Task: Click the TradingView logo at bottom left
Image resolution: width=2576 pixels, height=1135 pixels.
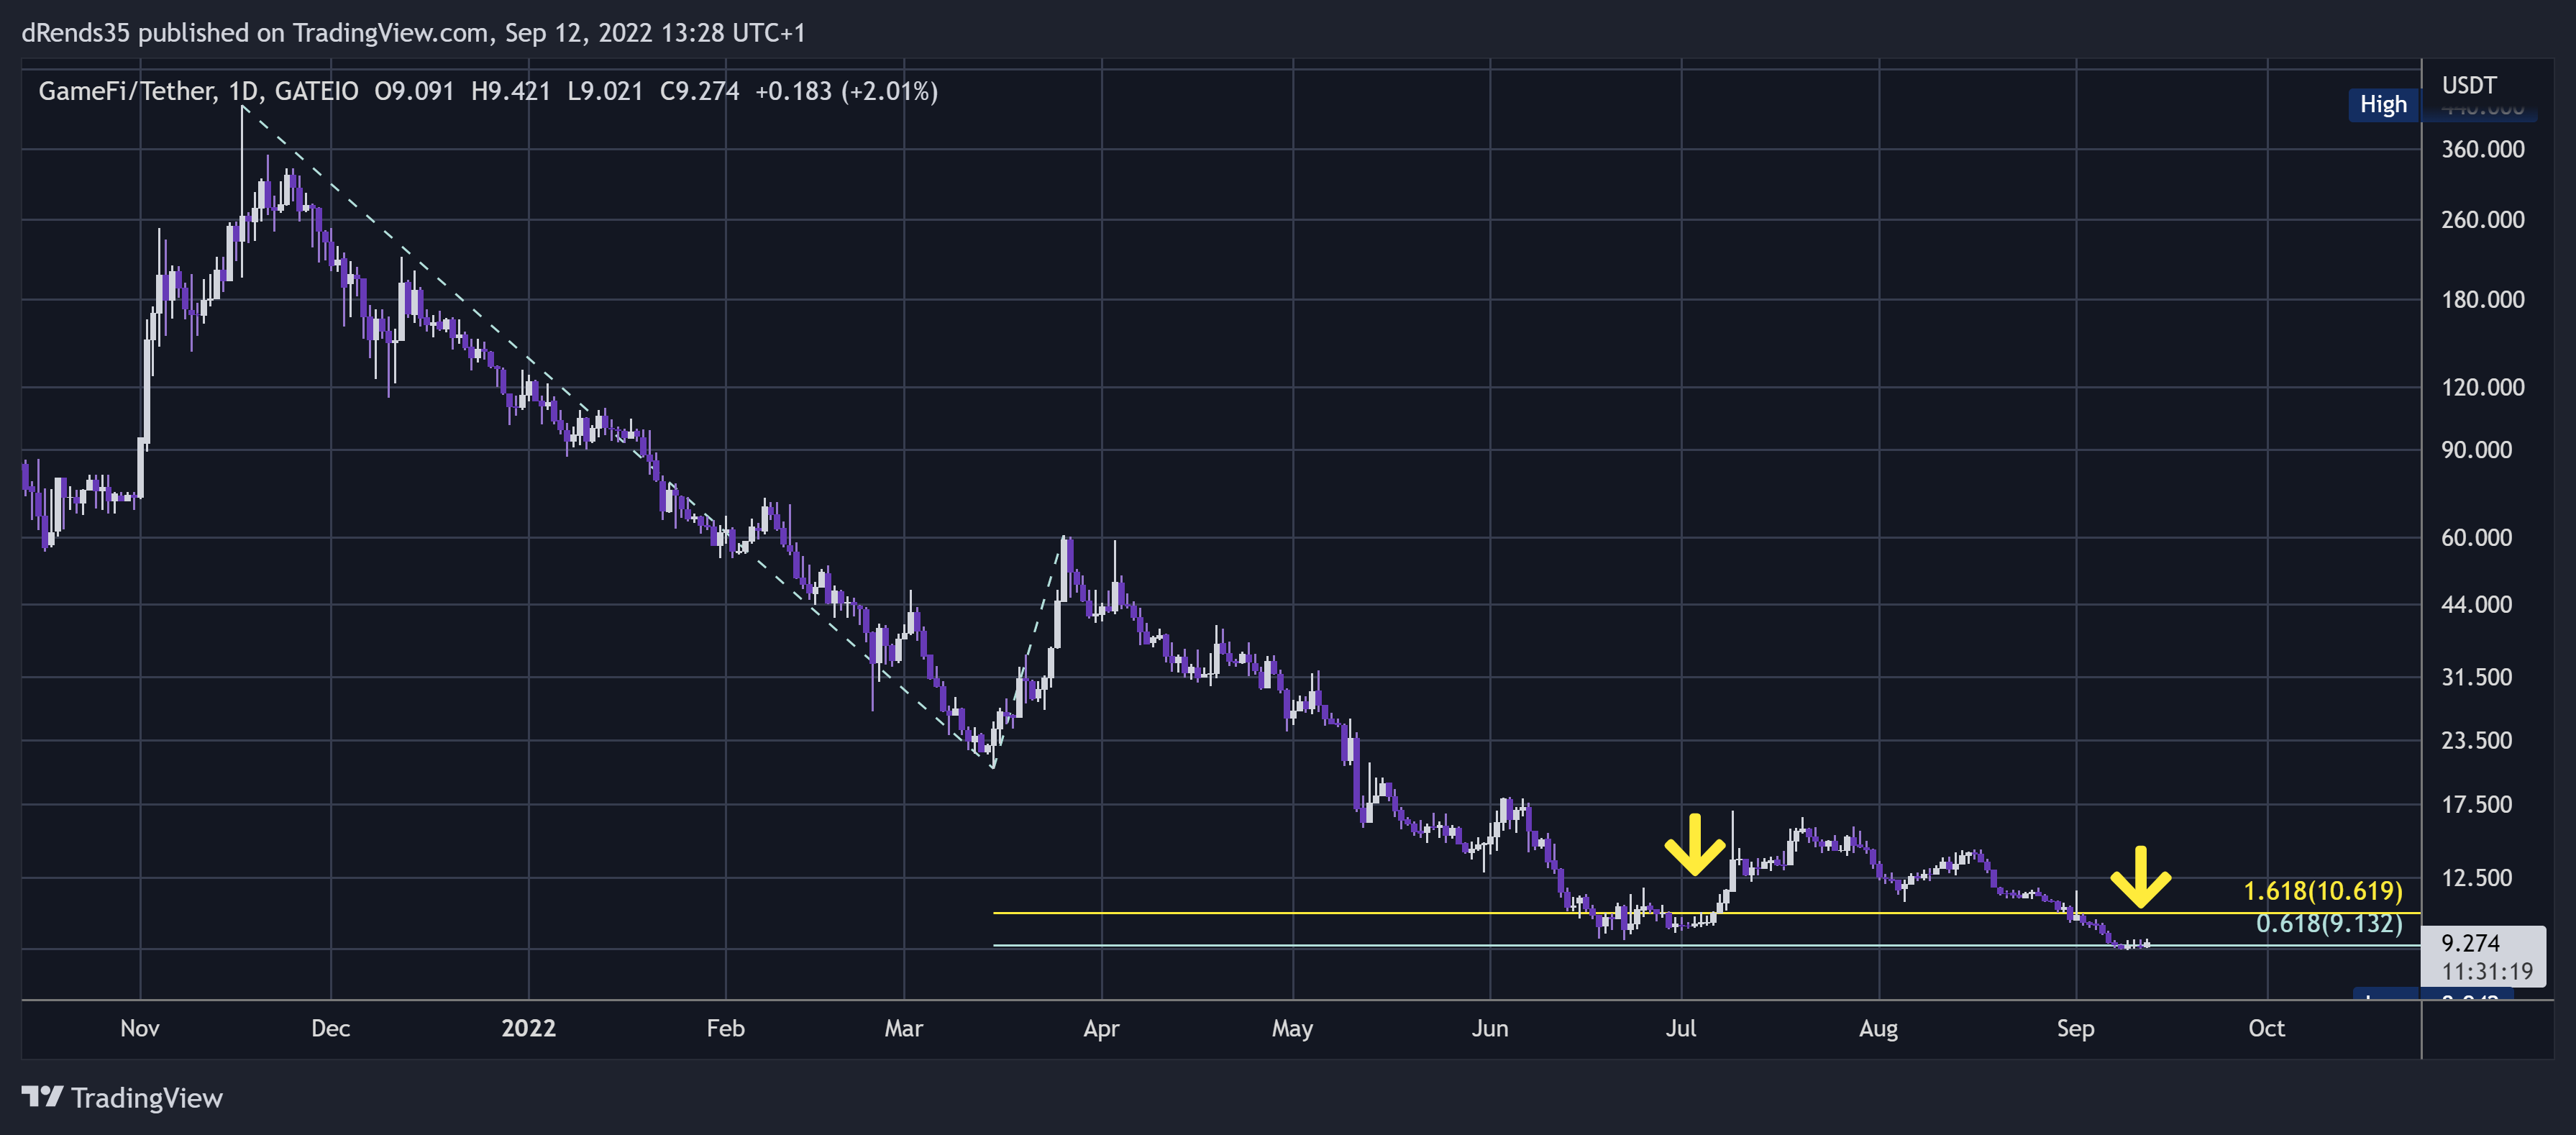Action: point(122,1097)
